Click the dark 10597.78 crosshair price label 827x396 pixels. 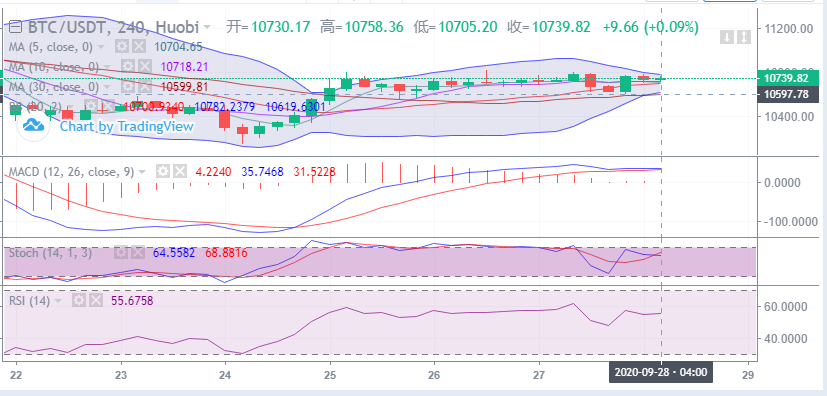pyautogui.click(x=788, y=94)
